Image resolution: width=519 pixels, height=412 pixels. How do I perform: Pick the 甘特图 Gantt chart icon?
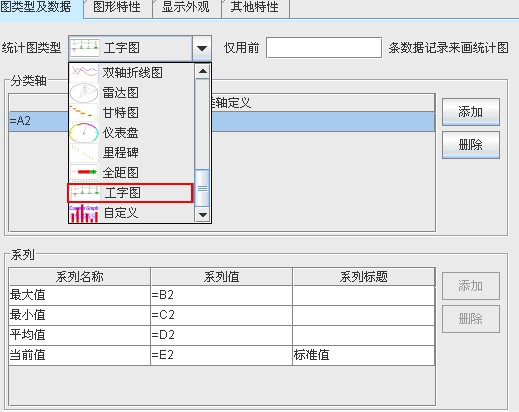point(84,113)
